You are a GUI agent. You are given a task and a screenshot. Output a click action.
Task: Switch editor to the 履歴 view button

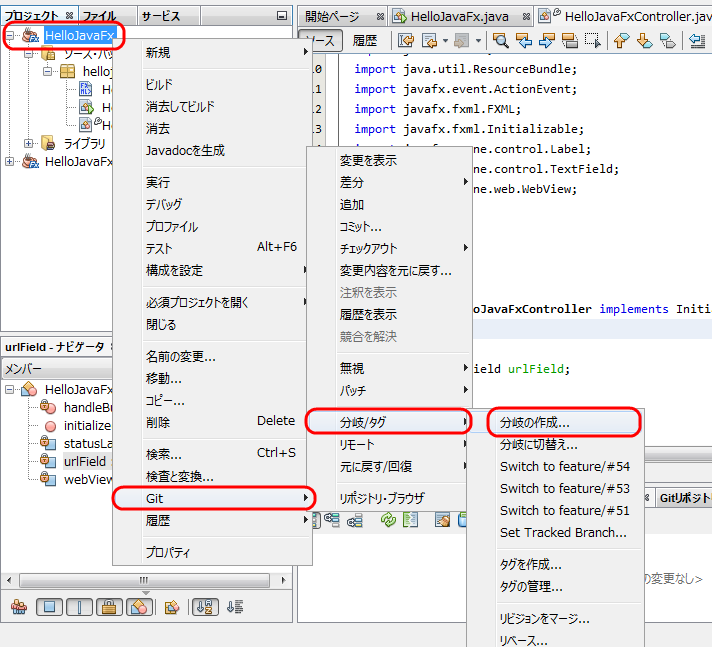click(366, 40)
